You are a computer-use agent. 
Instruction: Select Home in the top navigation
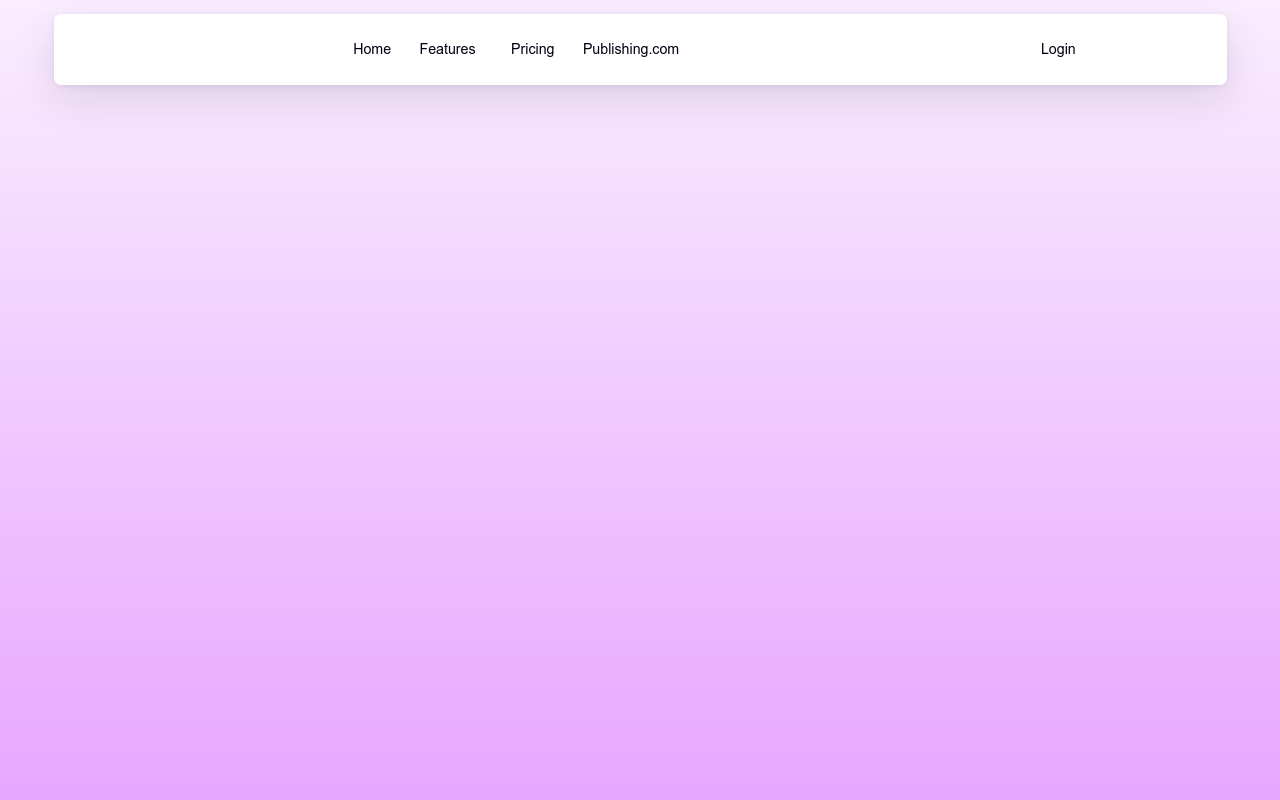[371, 49]
